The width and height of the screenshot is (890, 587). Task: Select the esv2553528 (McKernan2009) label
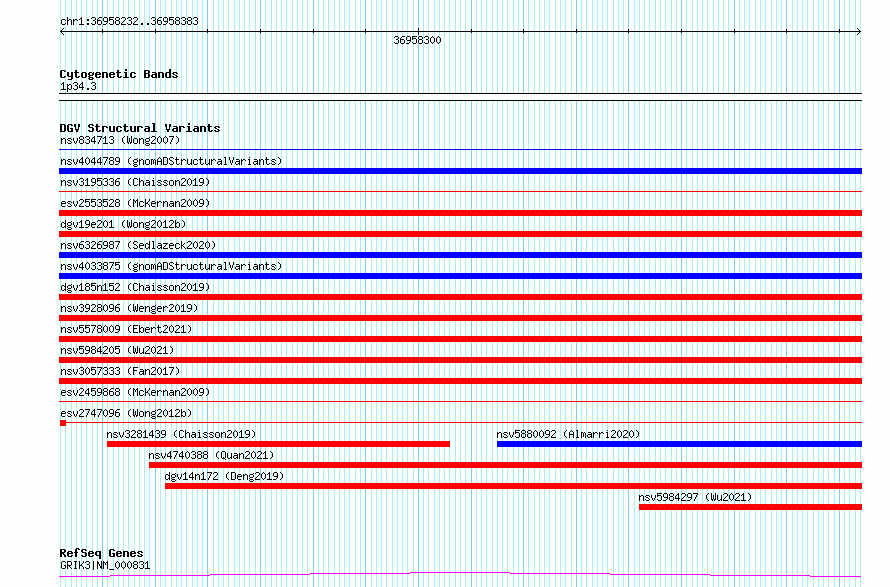[135, 203]
